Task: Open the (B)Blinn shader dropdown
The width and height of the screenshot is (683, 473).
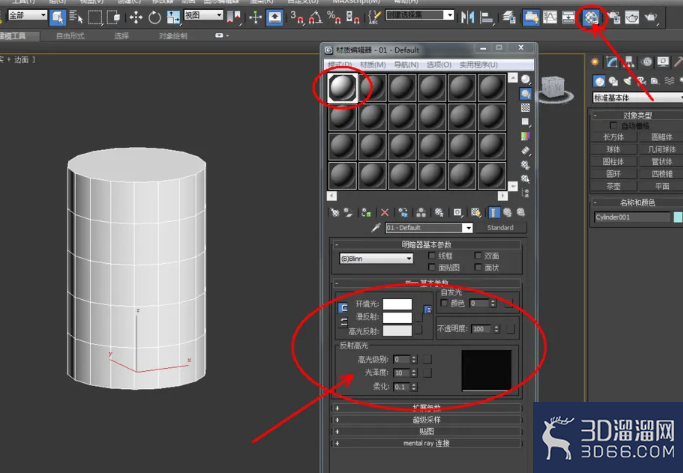Action: point(376,259)
